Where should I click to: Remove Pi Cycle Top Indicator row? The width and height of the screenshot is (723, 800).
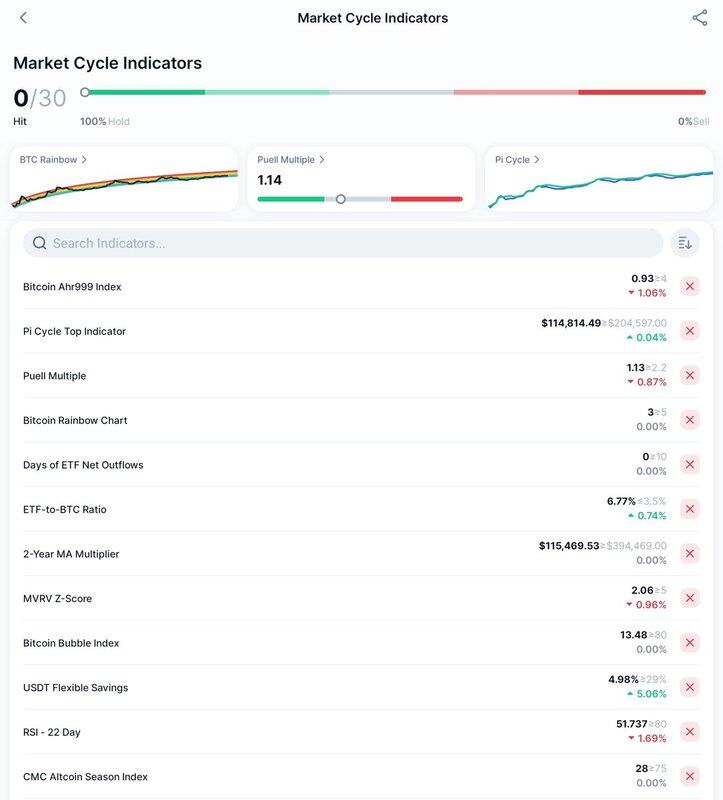tap(690, 331)
